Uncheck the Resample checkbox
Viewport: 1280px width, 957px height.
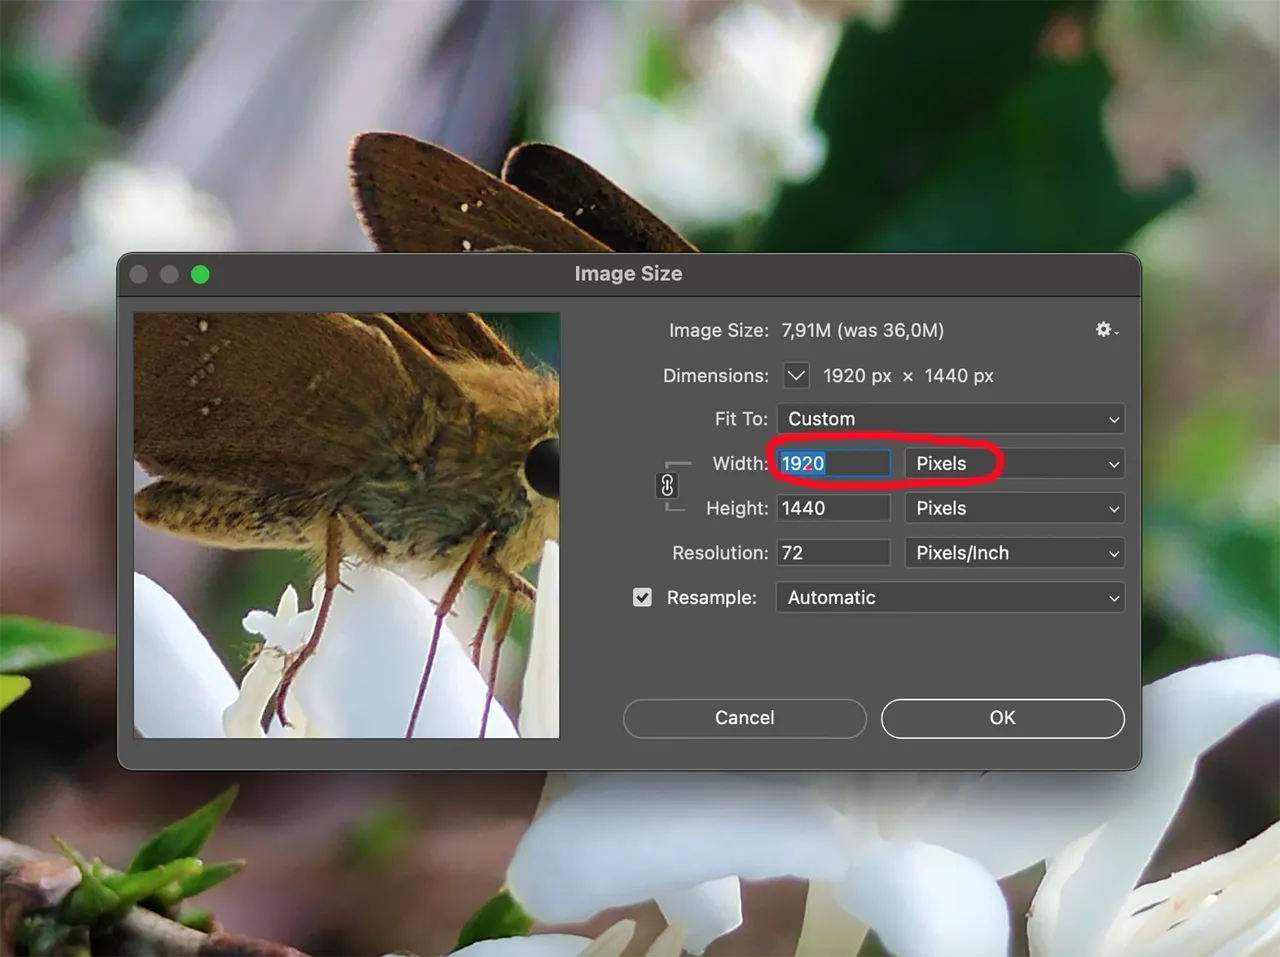tap(642, 597)
